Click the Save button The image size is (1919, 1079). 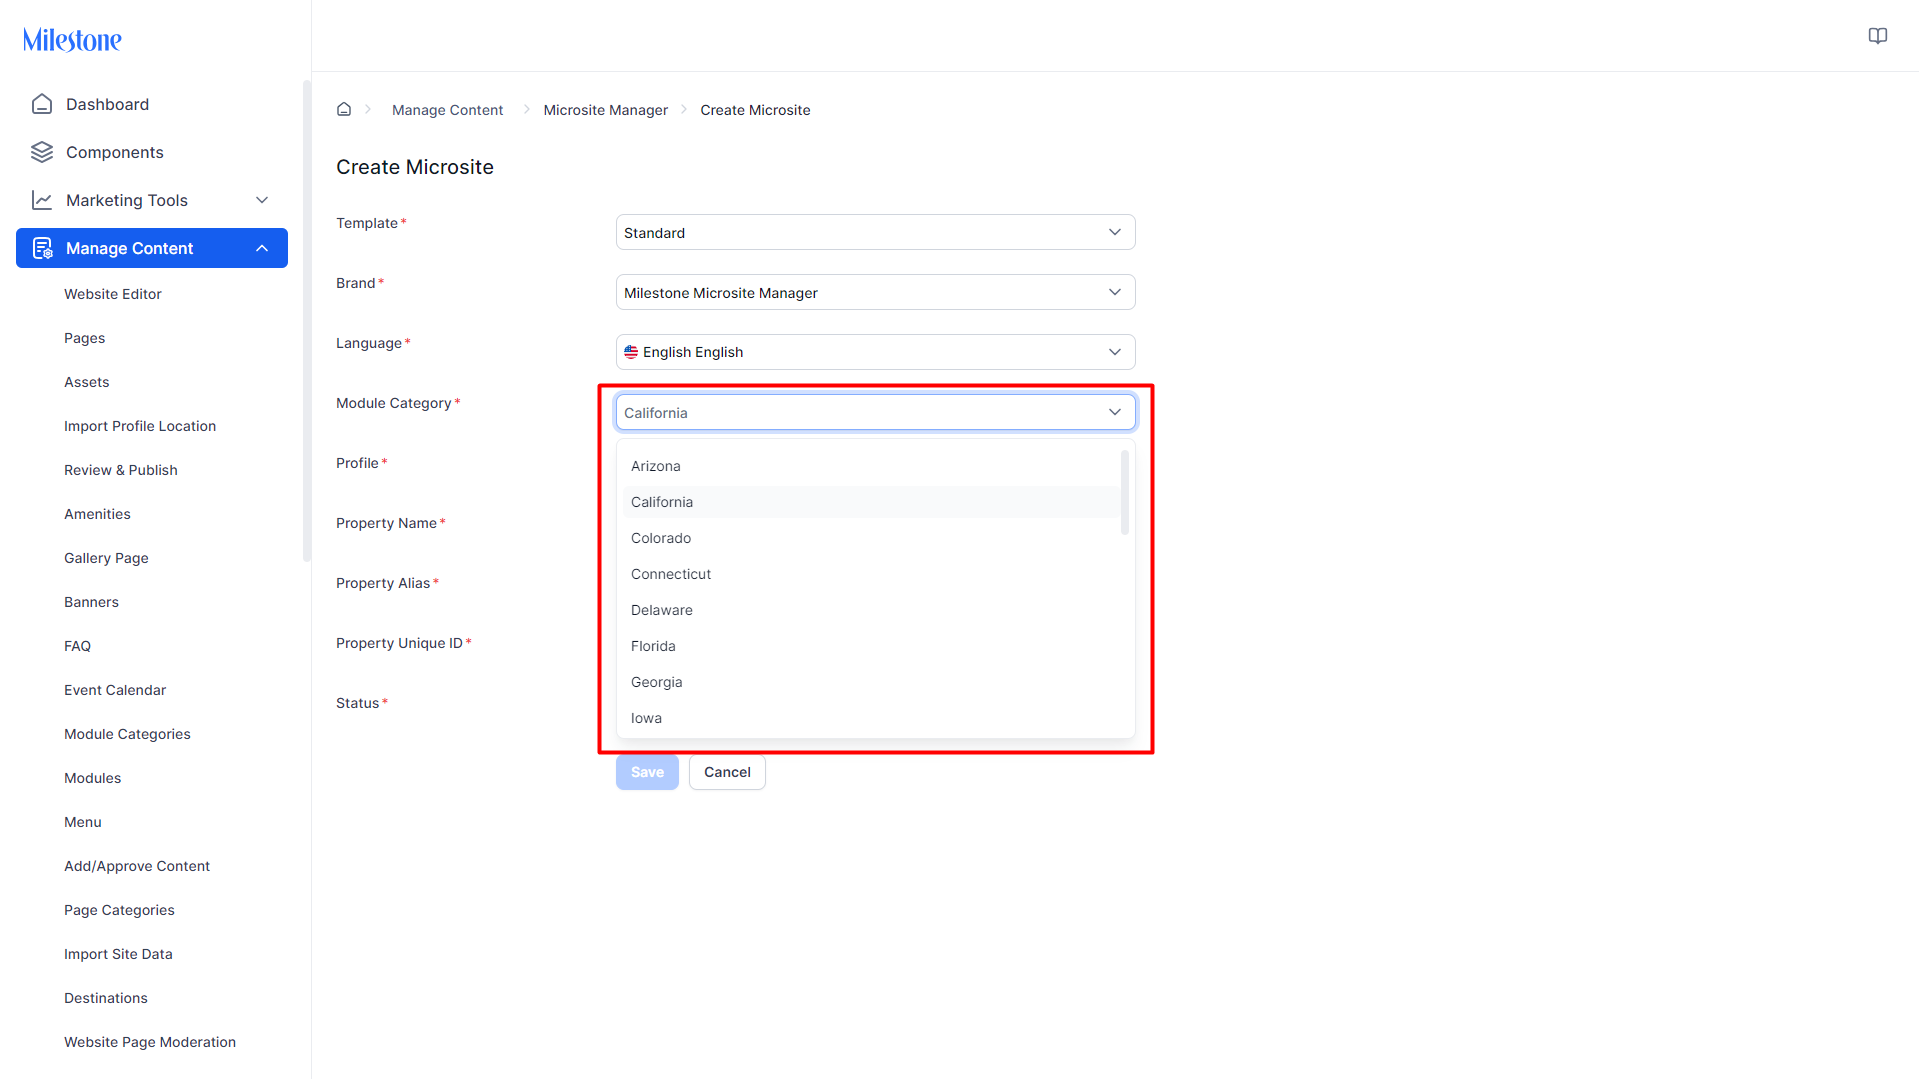(647, 772)
